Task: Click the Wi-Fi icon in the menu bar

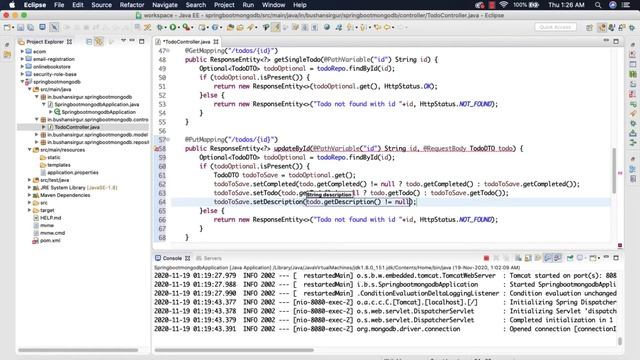Action: coord(503,5)
